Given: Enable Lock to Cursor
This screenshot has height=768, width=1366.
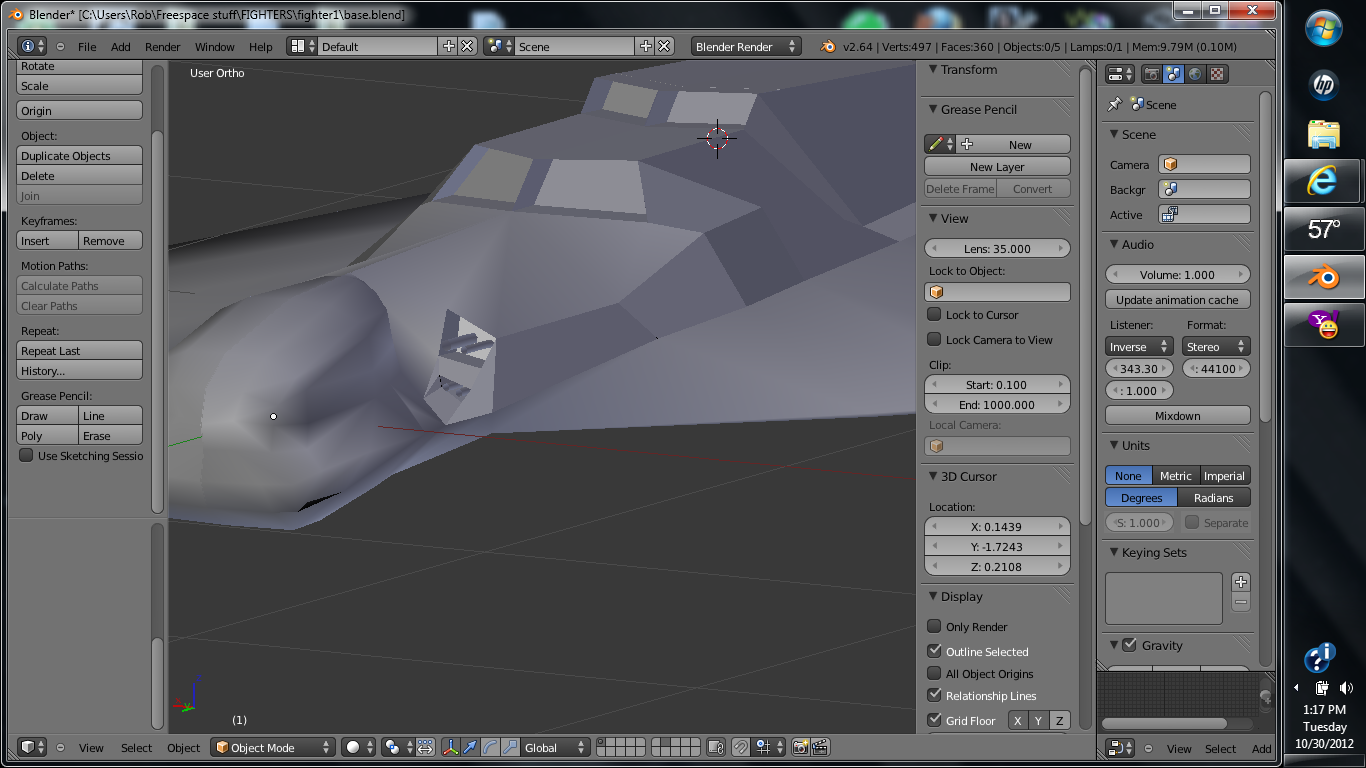Looking at the screenshot, I should click(x=934, y=314).
